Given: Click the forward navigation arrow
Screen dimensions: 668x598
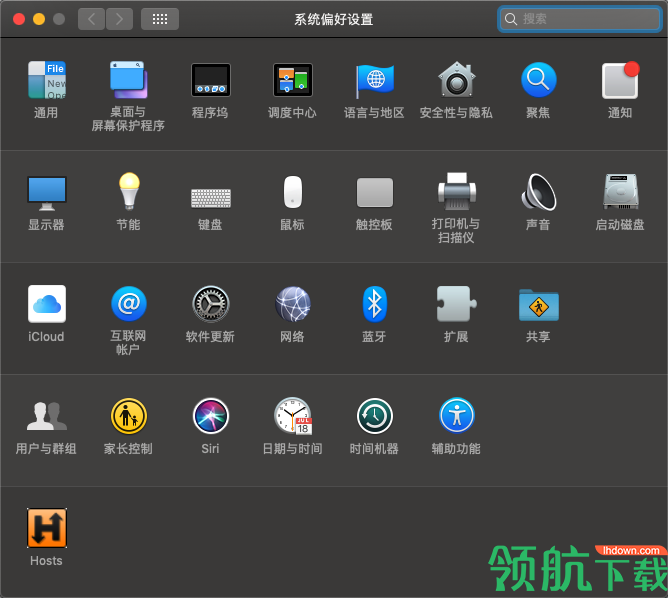Looking at the screenshot, I should (119, 19).
